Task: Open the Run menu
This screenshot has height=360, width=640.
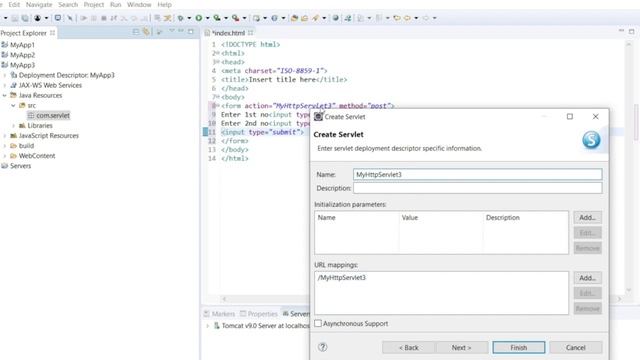Action: [x=116, y=5]
